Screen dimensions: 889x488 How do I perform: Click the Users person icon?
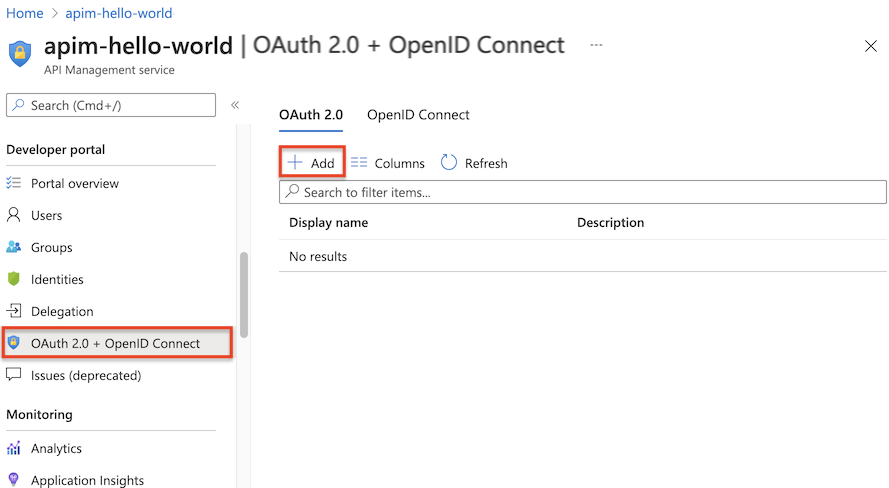click(x=14, y=215)
